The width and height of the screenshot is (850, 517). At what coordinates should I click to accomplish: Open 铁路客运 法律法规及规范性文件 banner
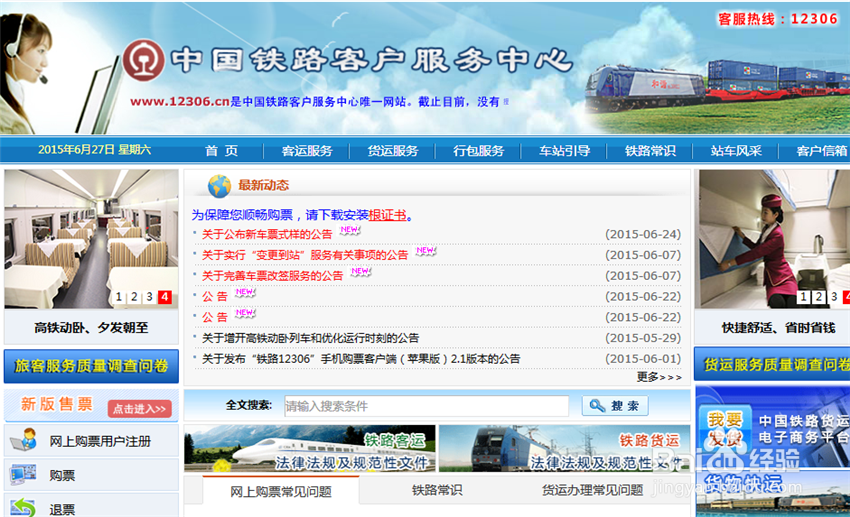click(x=310, y=448)
